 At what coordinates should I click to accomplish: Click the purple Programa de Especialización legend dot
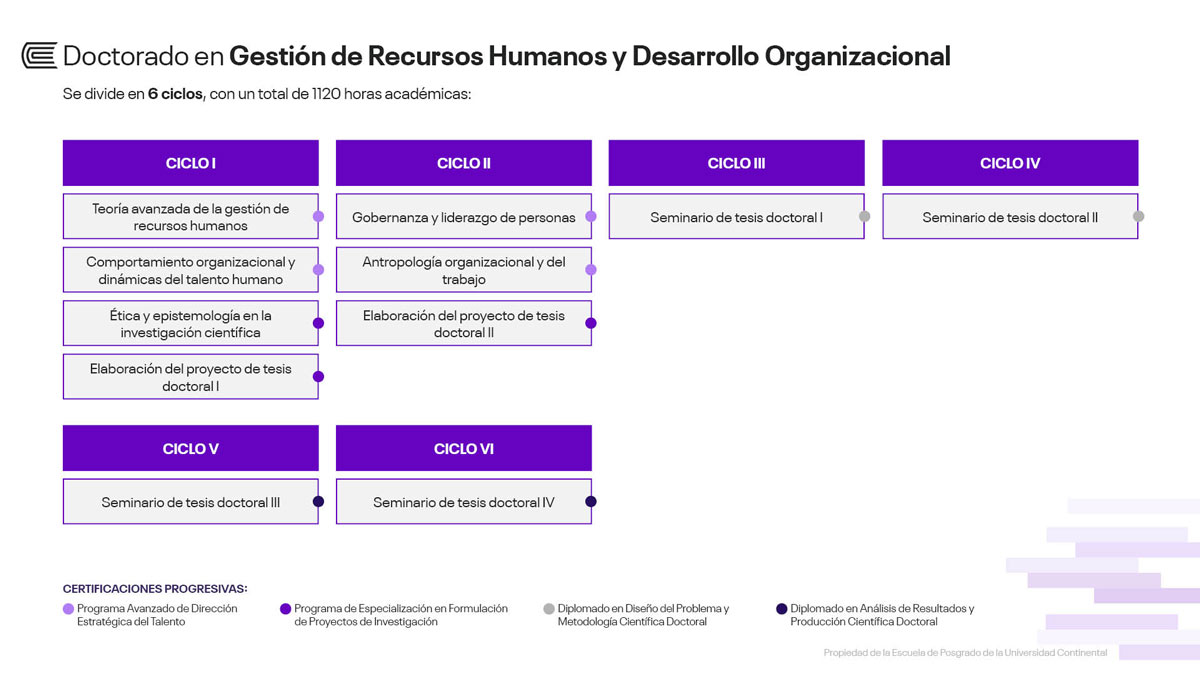tap(286, 608)
